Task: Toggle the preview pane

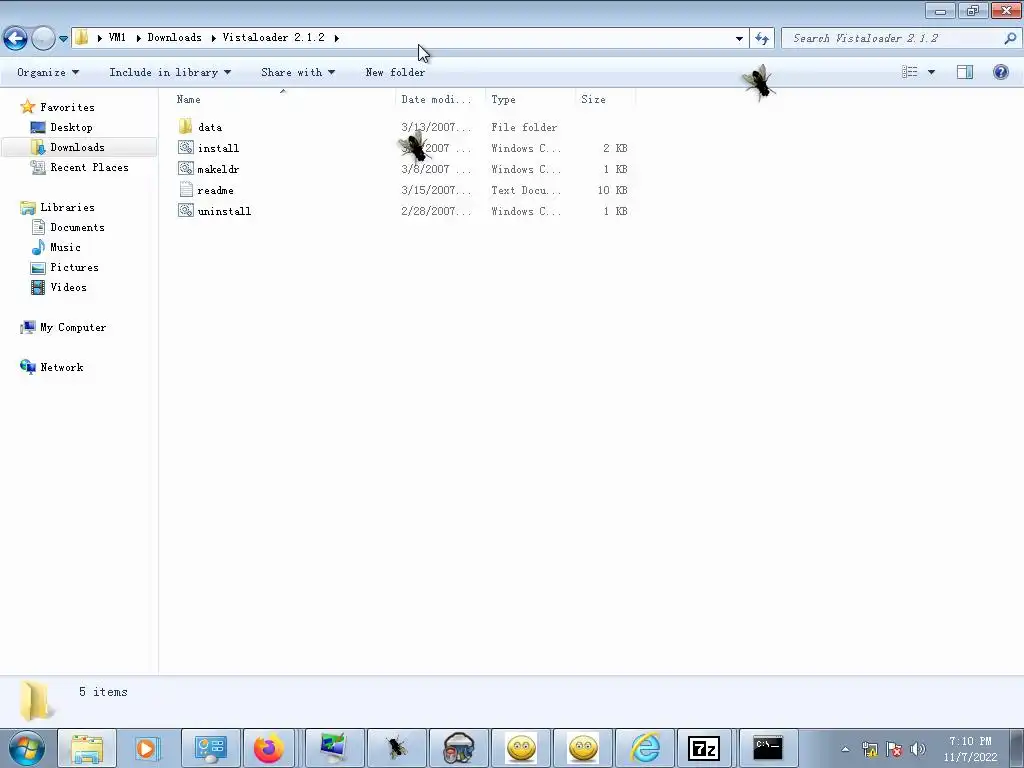Action: 965,72
